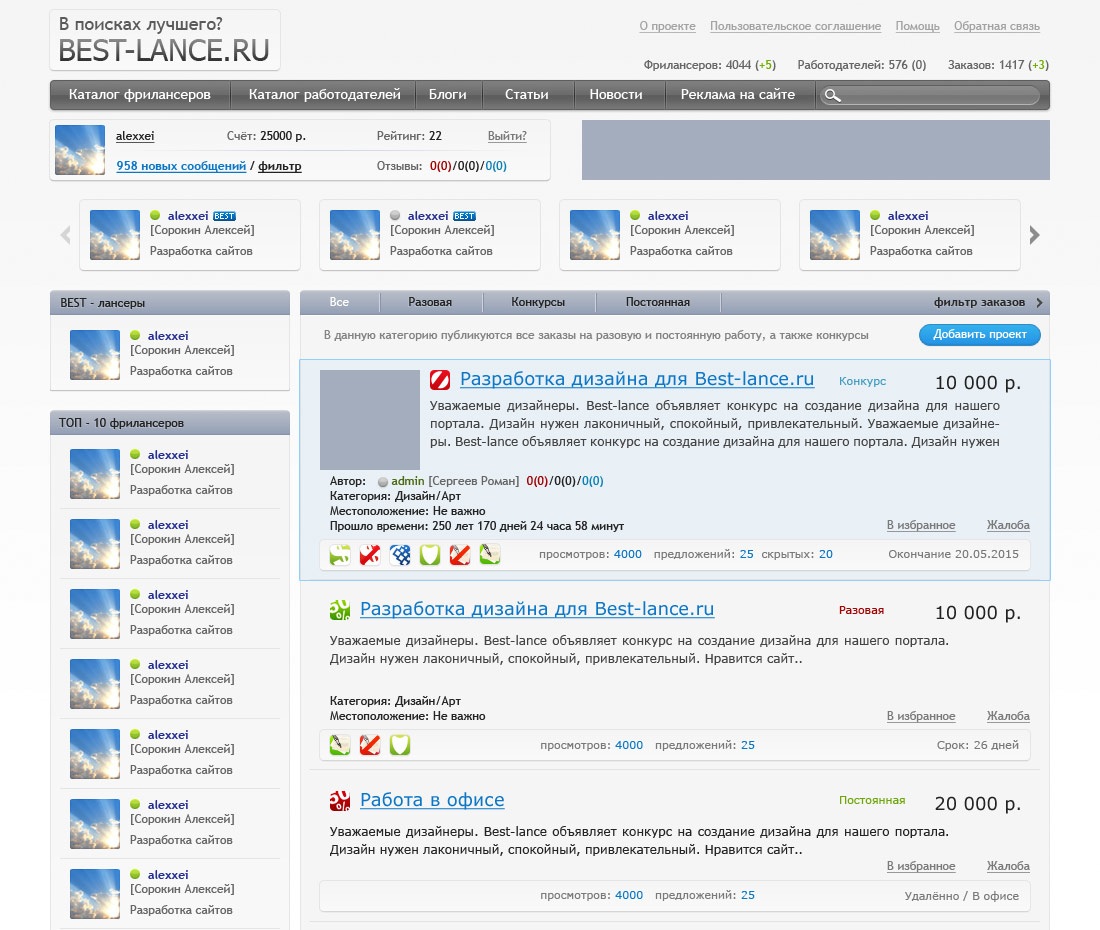Show next freelancers with the right carousel arrow
This screenshot has width=1100, height=930.
click(1034, 235)
